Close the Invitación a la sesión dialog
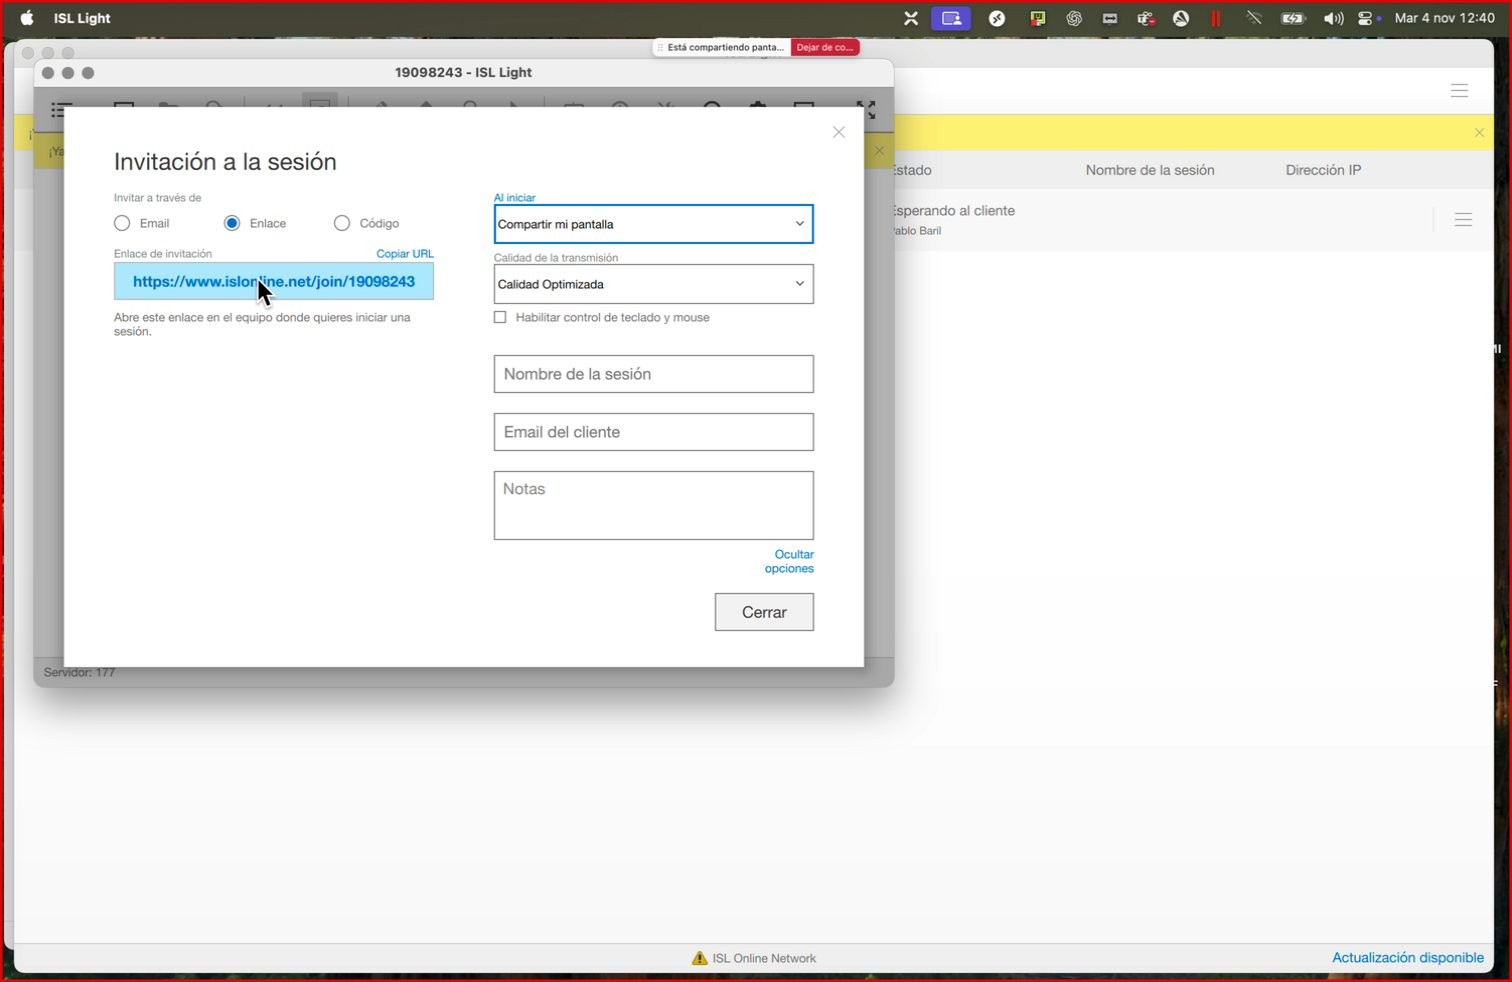1512x982 pixels. click(x=839, y=132)
